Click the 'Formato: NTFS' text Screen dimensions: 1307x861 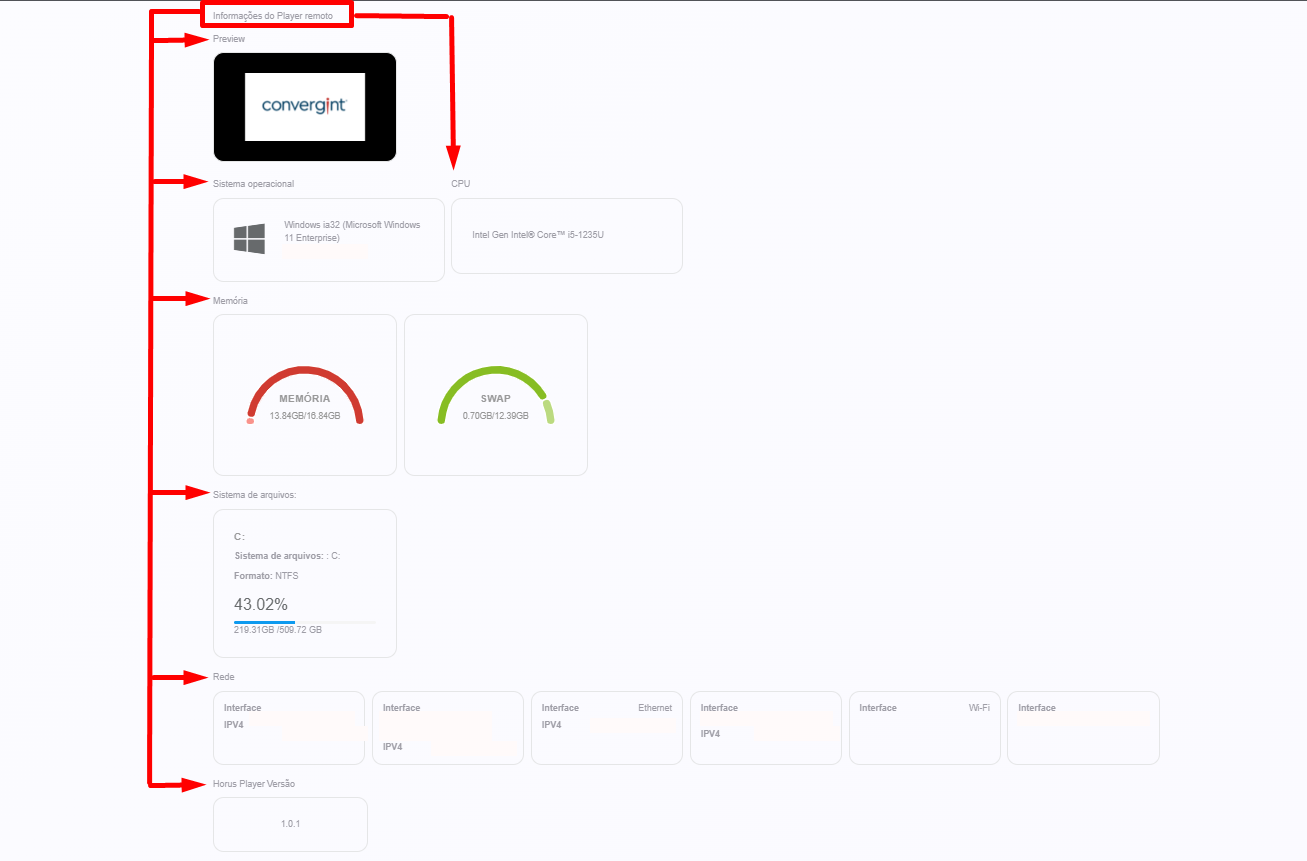(266, 576)
